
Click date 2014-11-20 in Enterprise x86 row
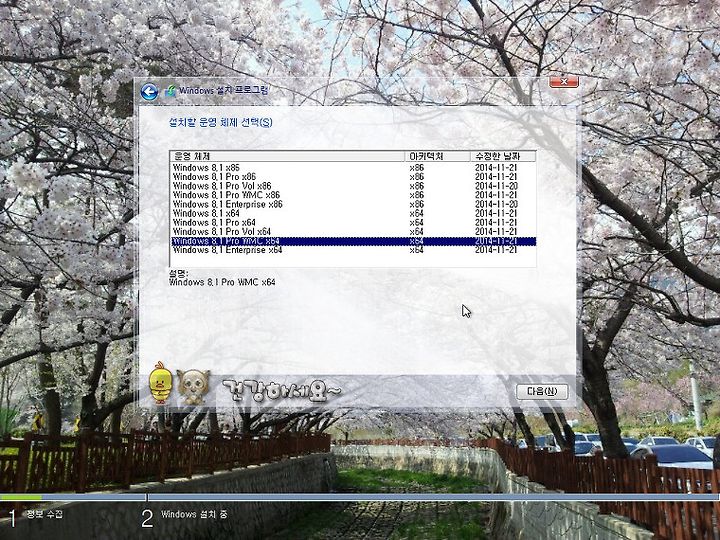coord(496,204)
